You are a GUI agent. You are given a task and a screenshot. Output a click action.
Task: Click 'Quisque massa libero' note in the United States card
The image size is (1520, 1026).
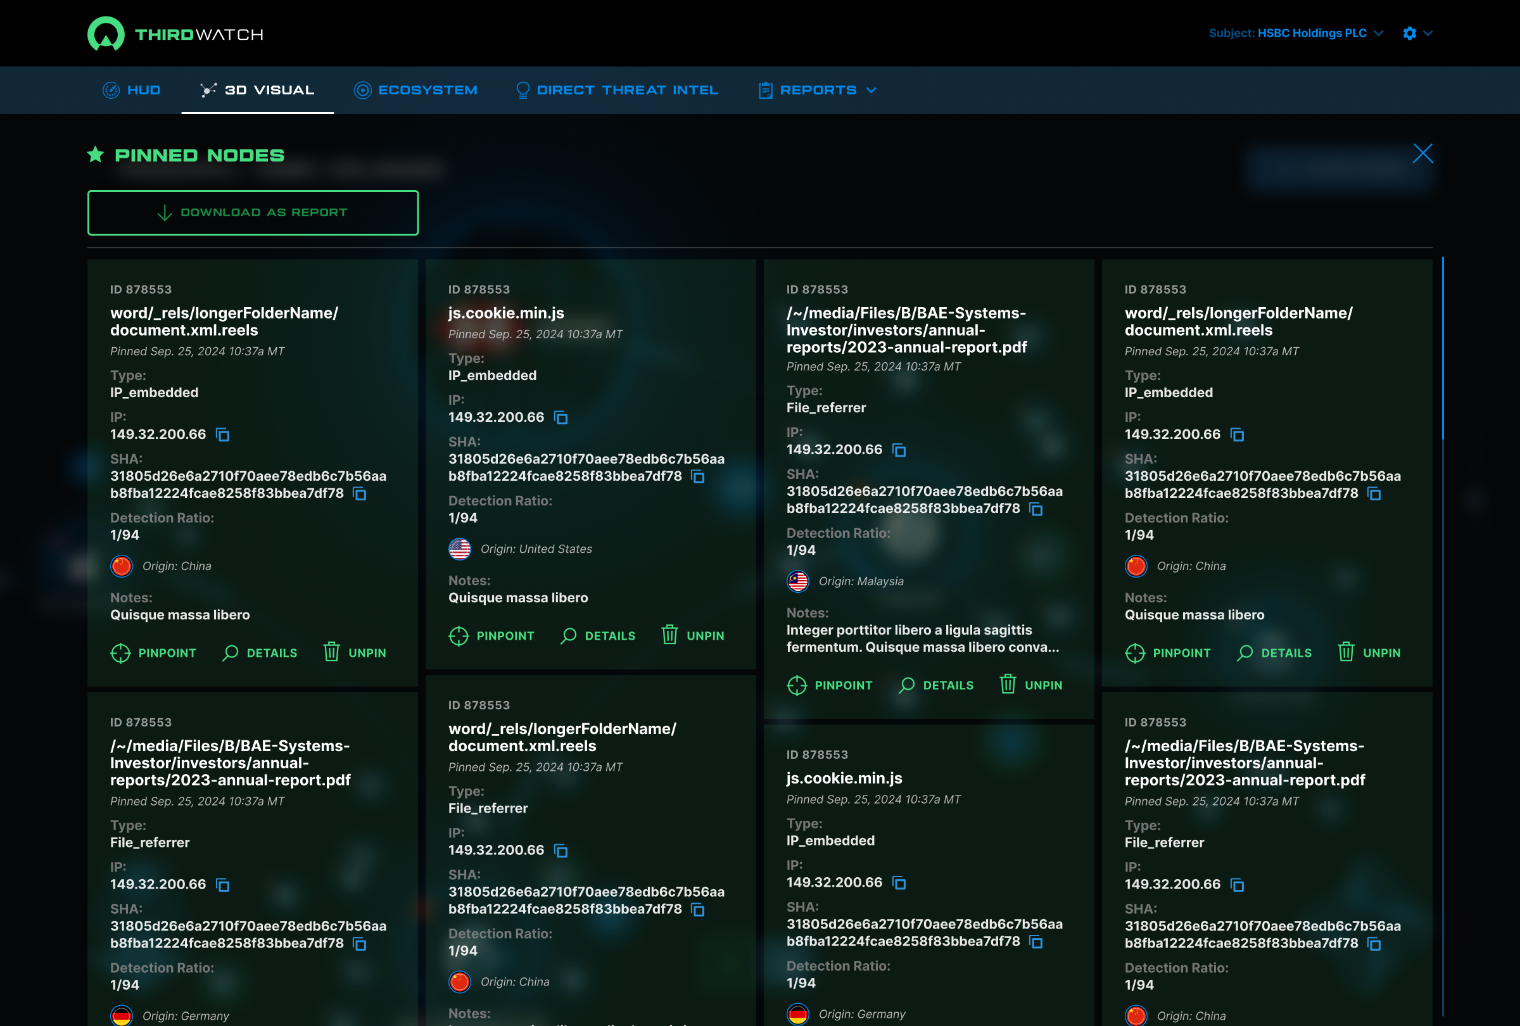518,598
